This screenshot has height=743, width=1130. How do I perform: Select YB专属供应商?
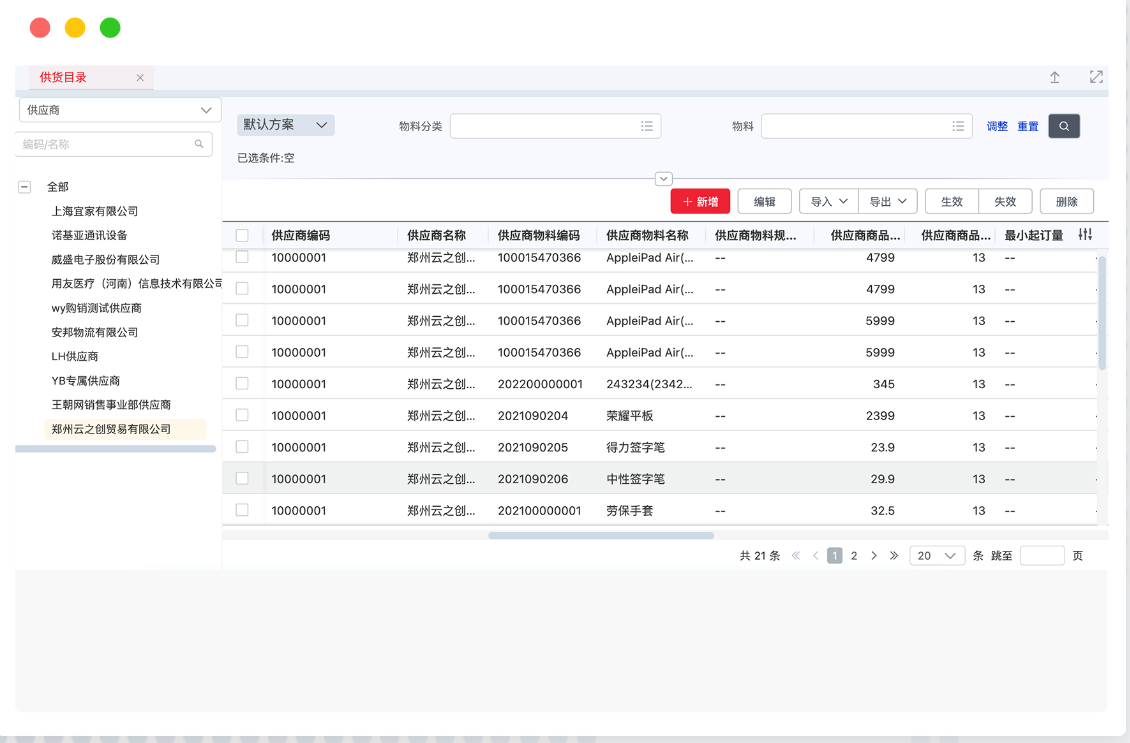(85, 381)
